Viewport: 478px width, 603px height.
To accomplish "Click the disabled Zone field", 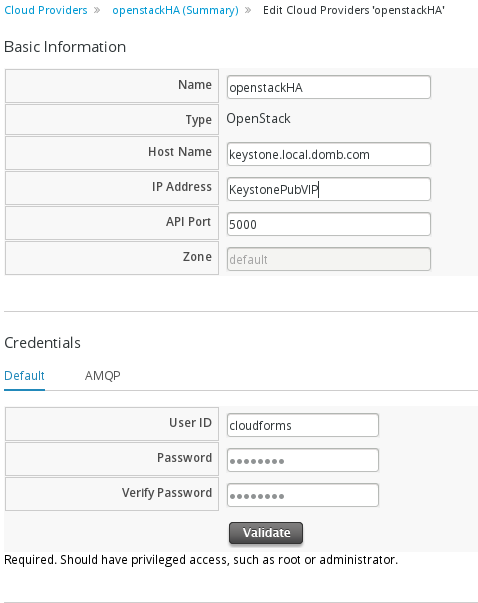I will (328, 259).
